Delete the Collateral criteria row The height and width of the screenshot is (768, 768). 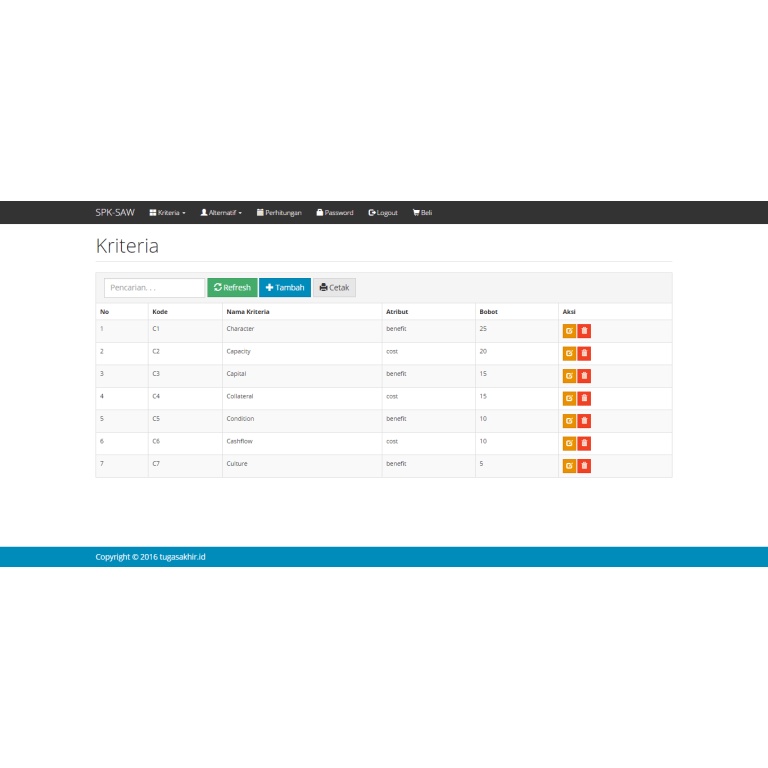584,399
